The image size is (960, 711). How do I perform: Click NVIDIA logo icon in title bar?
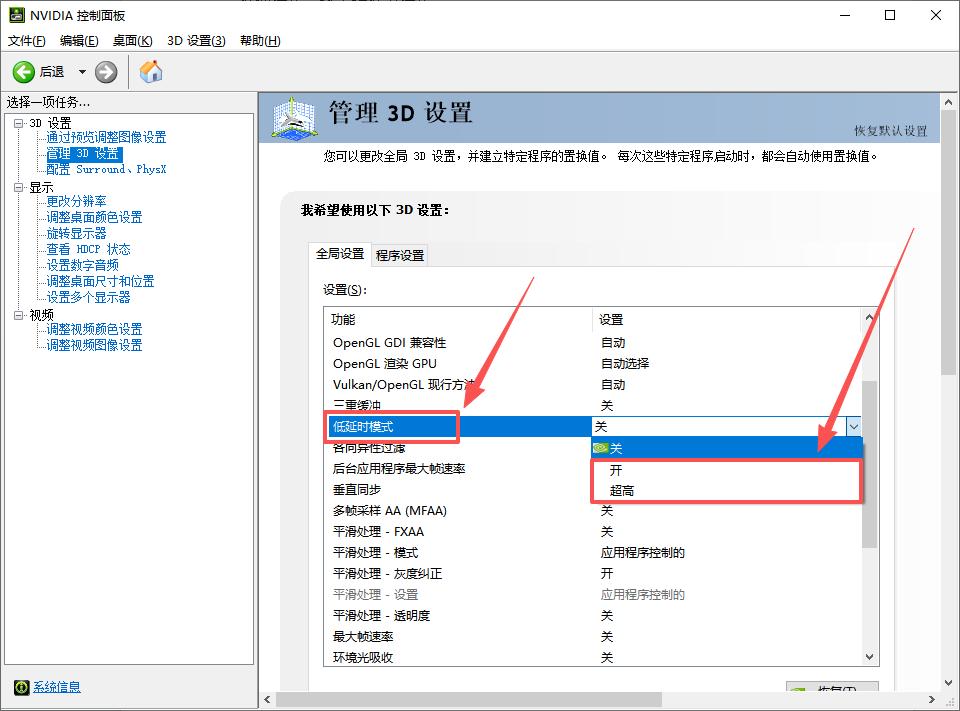coord(17,15)
